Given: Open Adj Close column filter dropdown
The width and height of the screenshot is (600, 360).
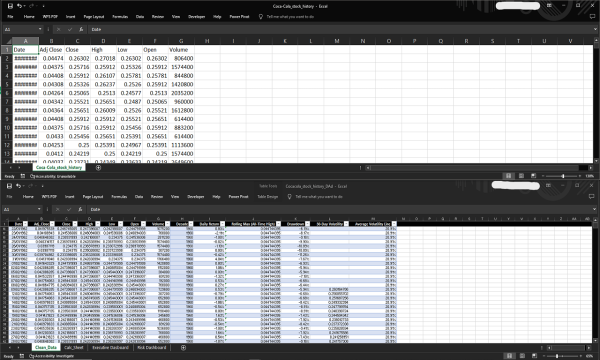Looking at the screenshot, I should coord(52,224).
